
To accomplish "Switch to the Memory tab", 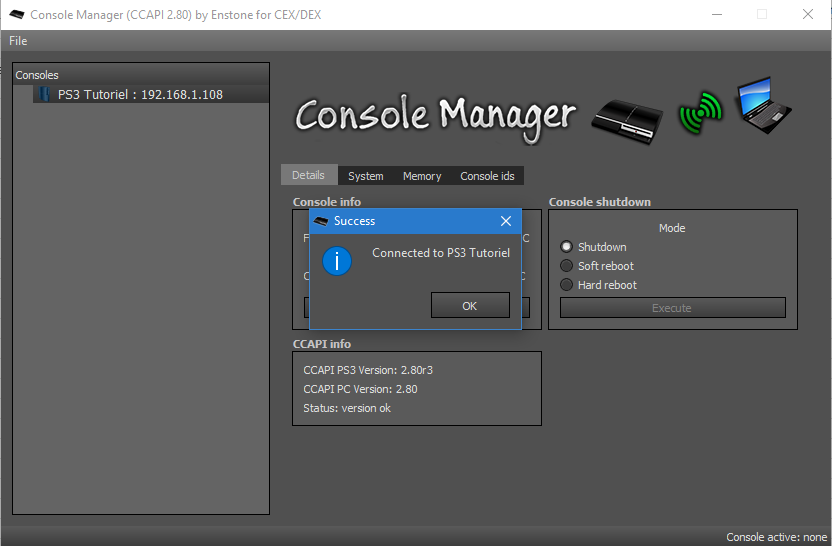I will click(422, 176).
